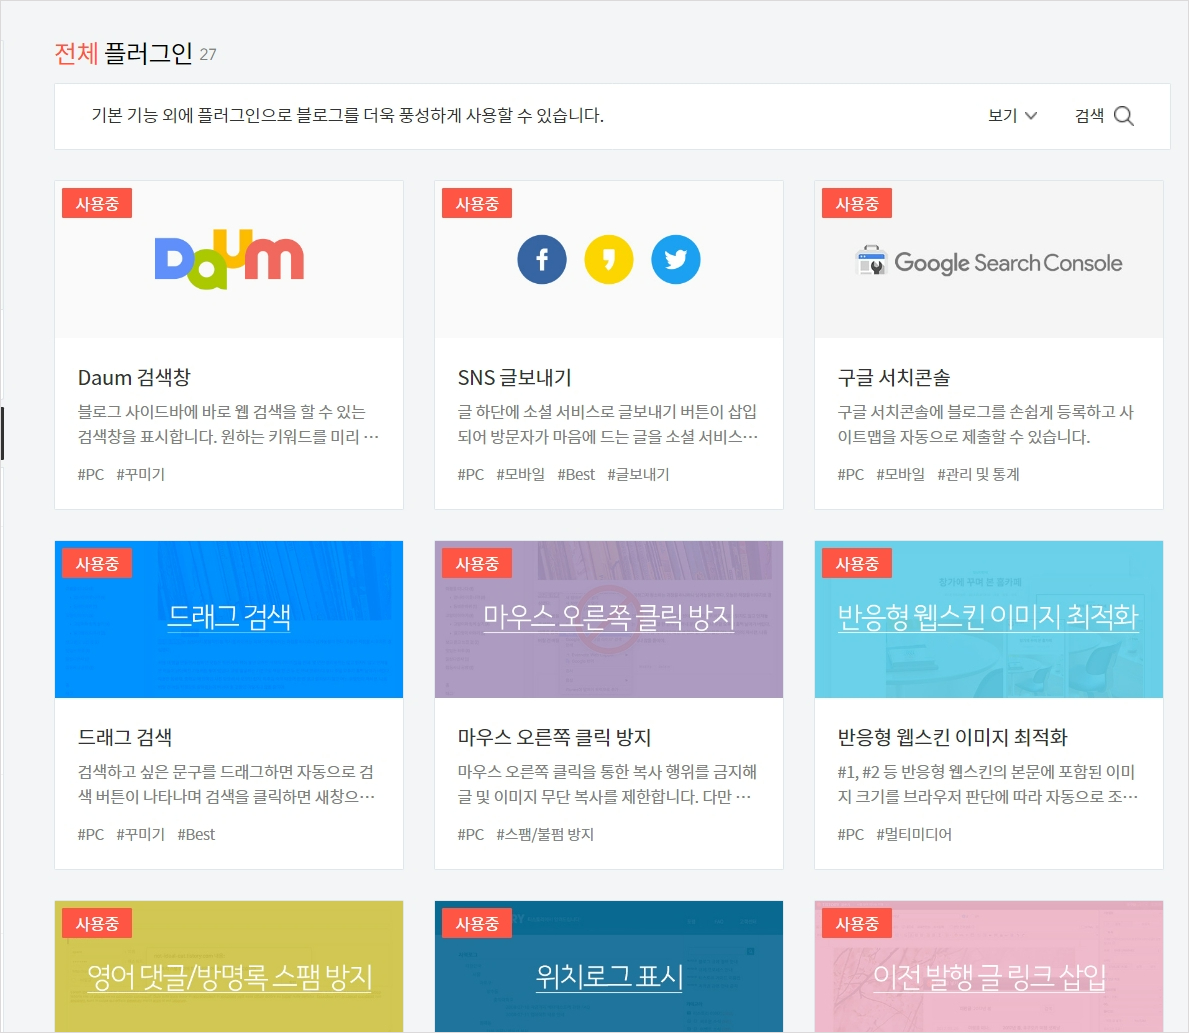The image size is (1189, 1033).
Task: Click 사용중 badge on 드래그 검색 card
Action: (x=97, y=564)
